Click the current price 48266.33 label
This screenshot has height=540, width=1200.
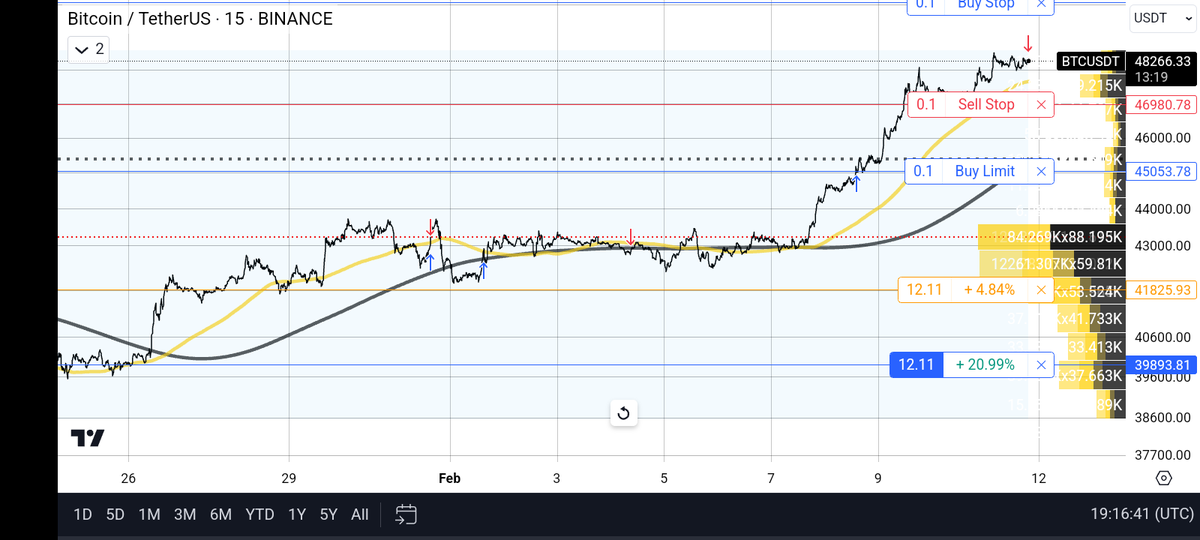1162,61
